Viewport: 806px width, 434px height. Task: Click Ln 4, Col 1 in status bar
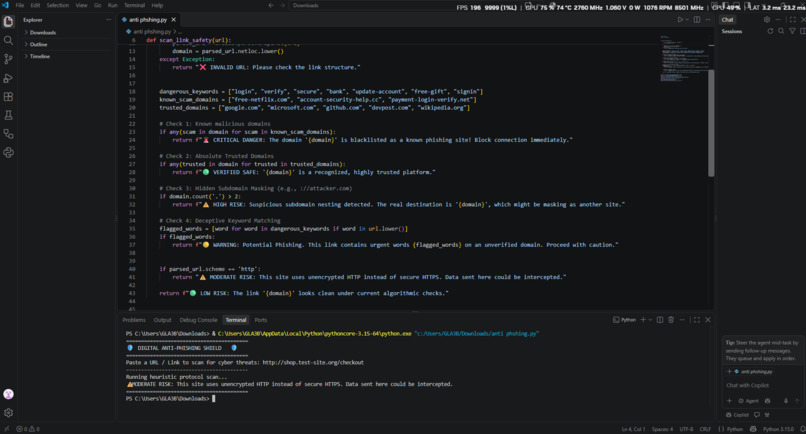[x=633, y=429]
